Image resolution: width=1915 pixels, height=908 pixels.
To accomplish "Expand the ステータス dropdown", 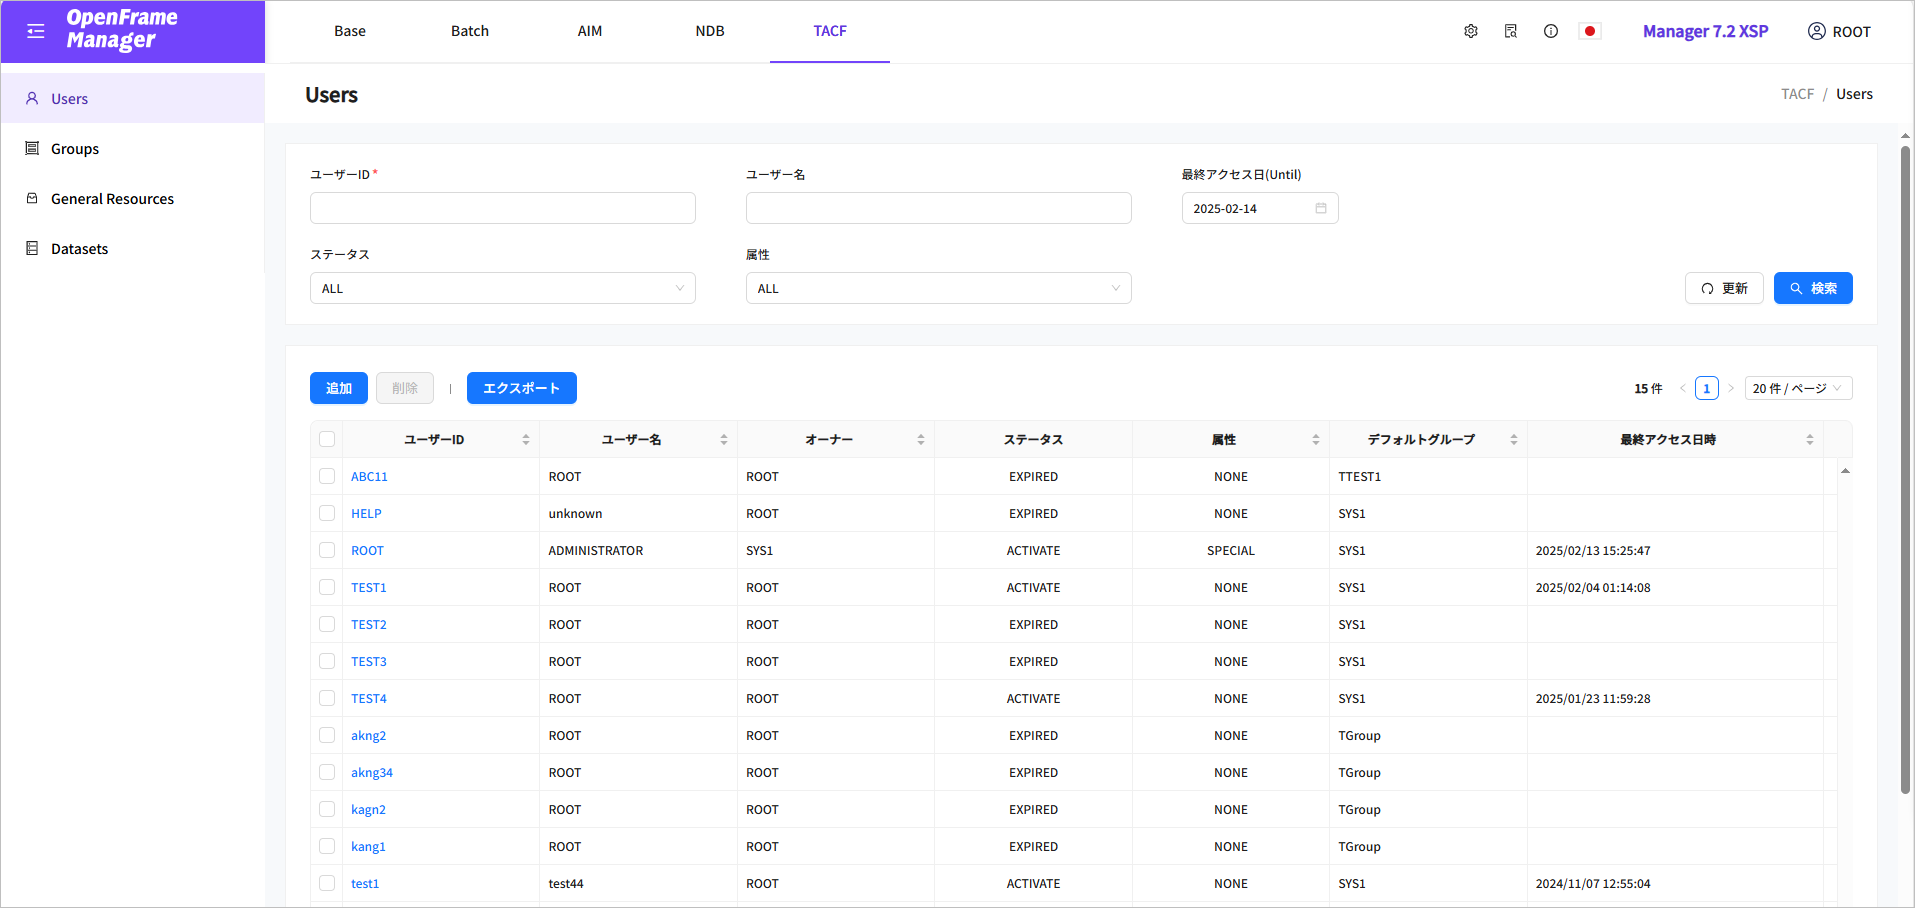I will click(502, 288).
